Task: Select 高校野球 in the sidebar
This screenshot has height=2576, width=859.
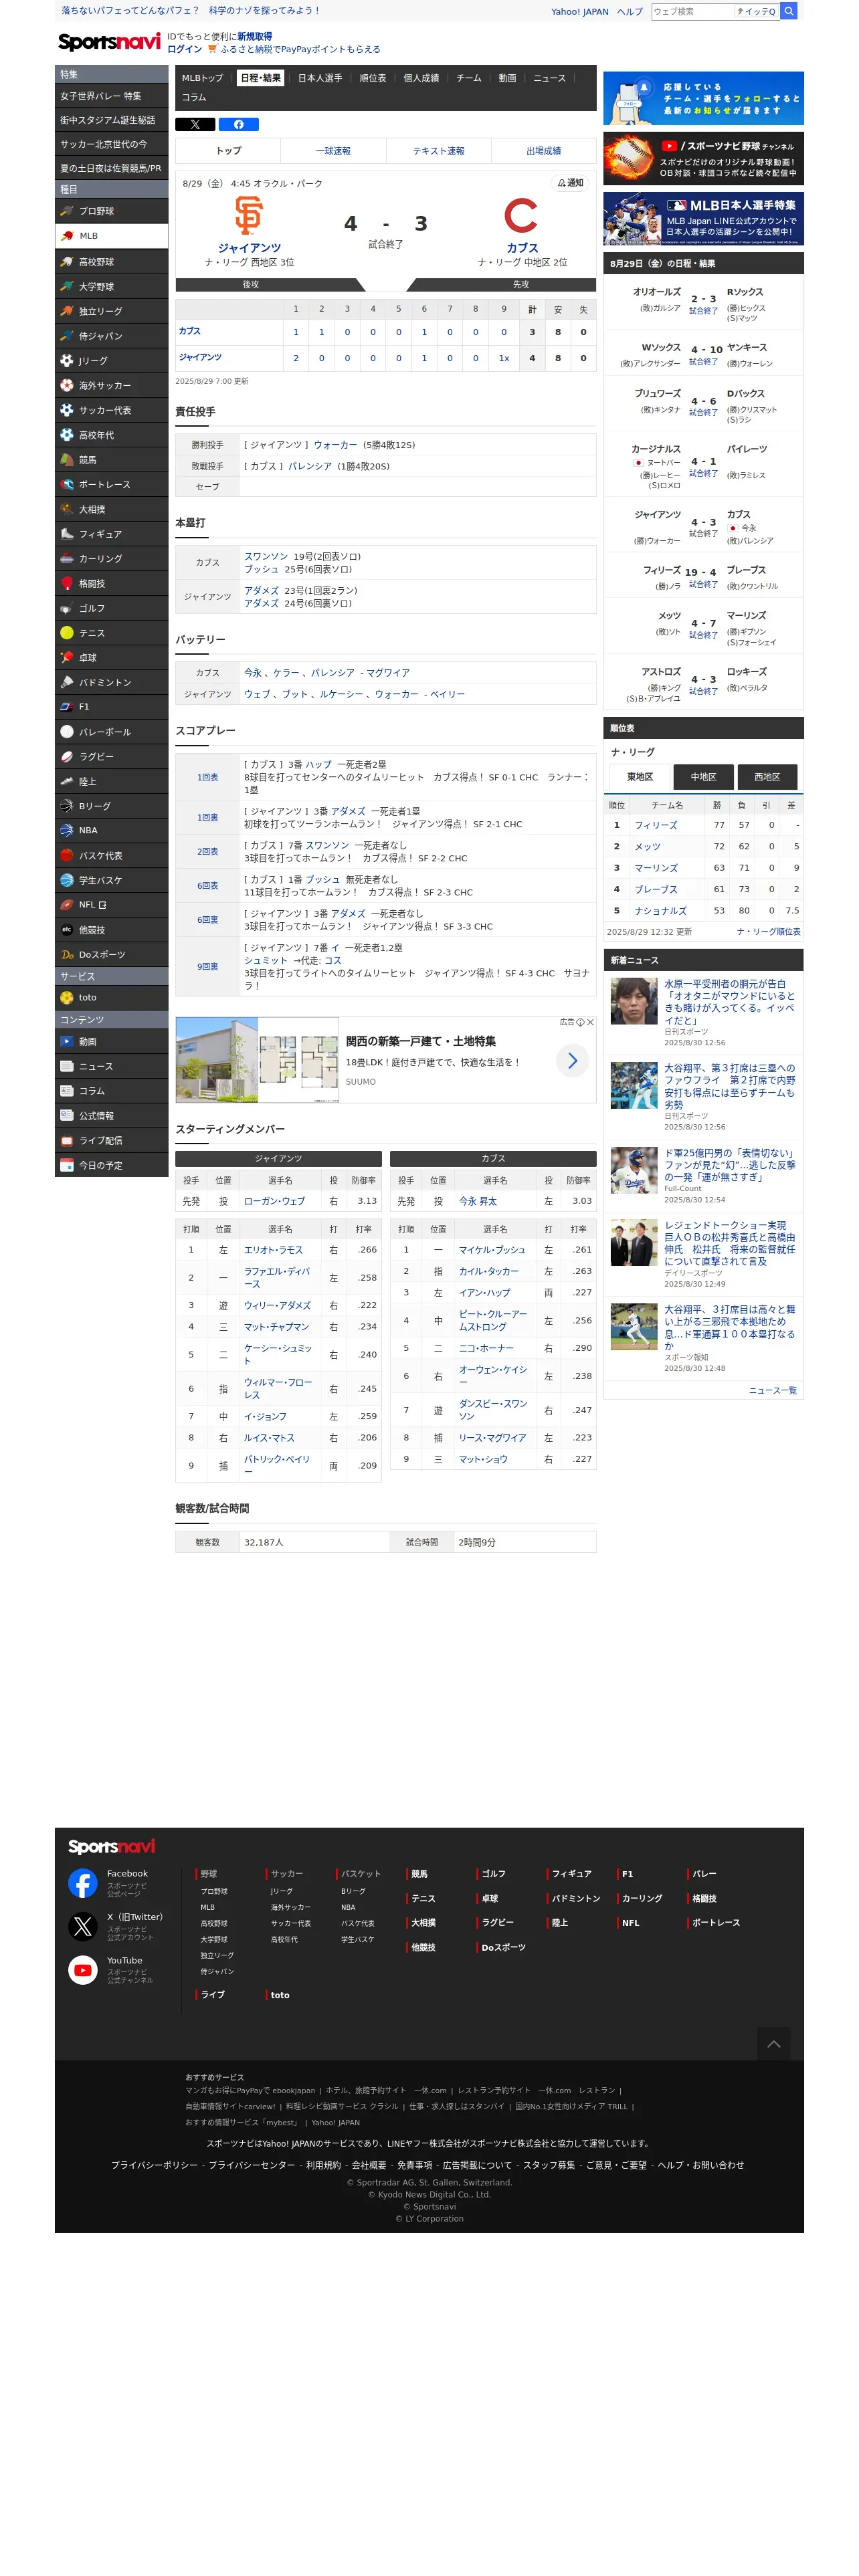Action: coord(111,262)
